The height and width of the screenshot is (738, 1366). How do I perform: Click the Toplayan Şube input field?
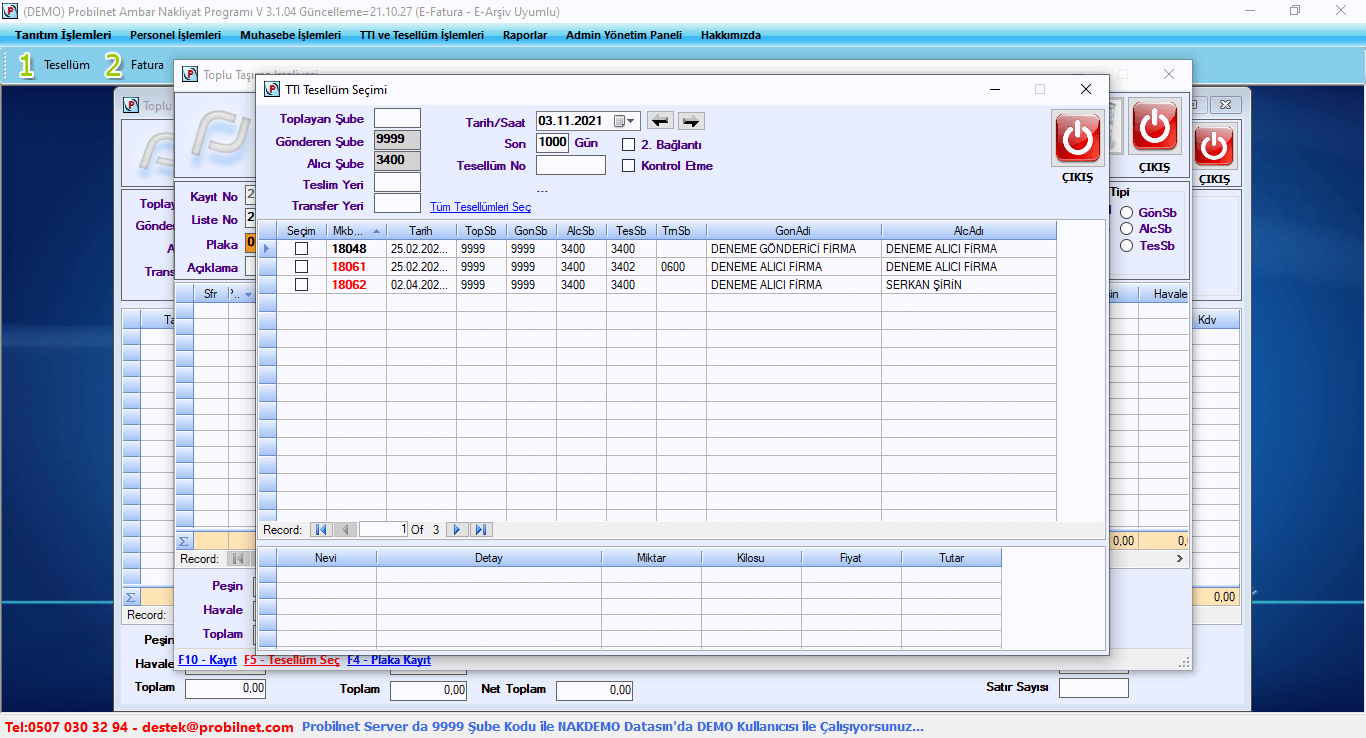click(x=397, y=119)
